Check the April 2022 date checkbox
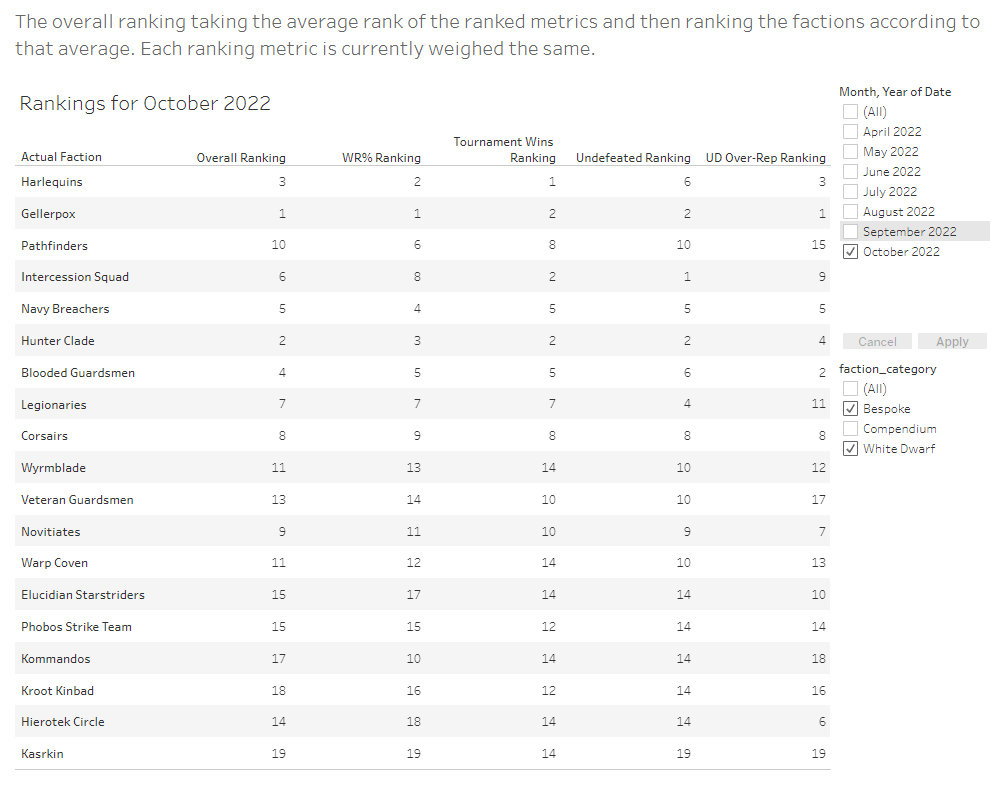This screenshot has height=785, width=997. coord(850,132)
